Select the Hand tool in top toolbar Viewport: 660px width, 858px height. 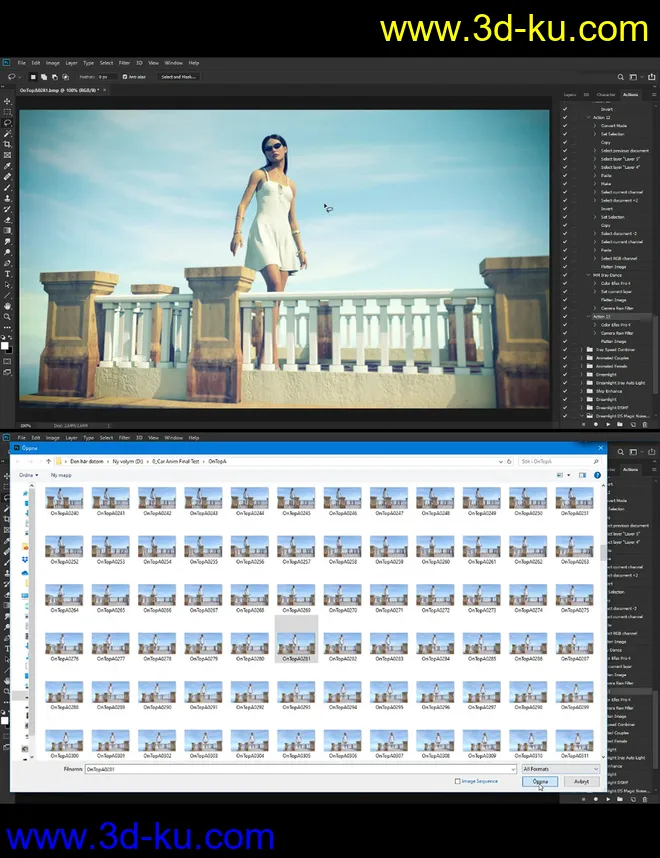8,305
